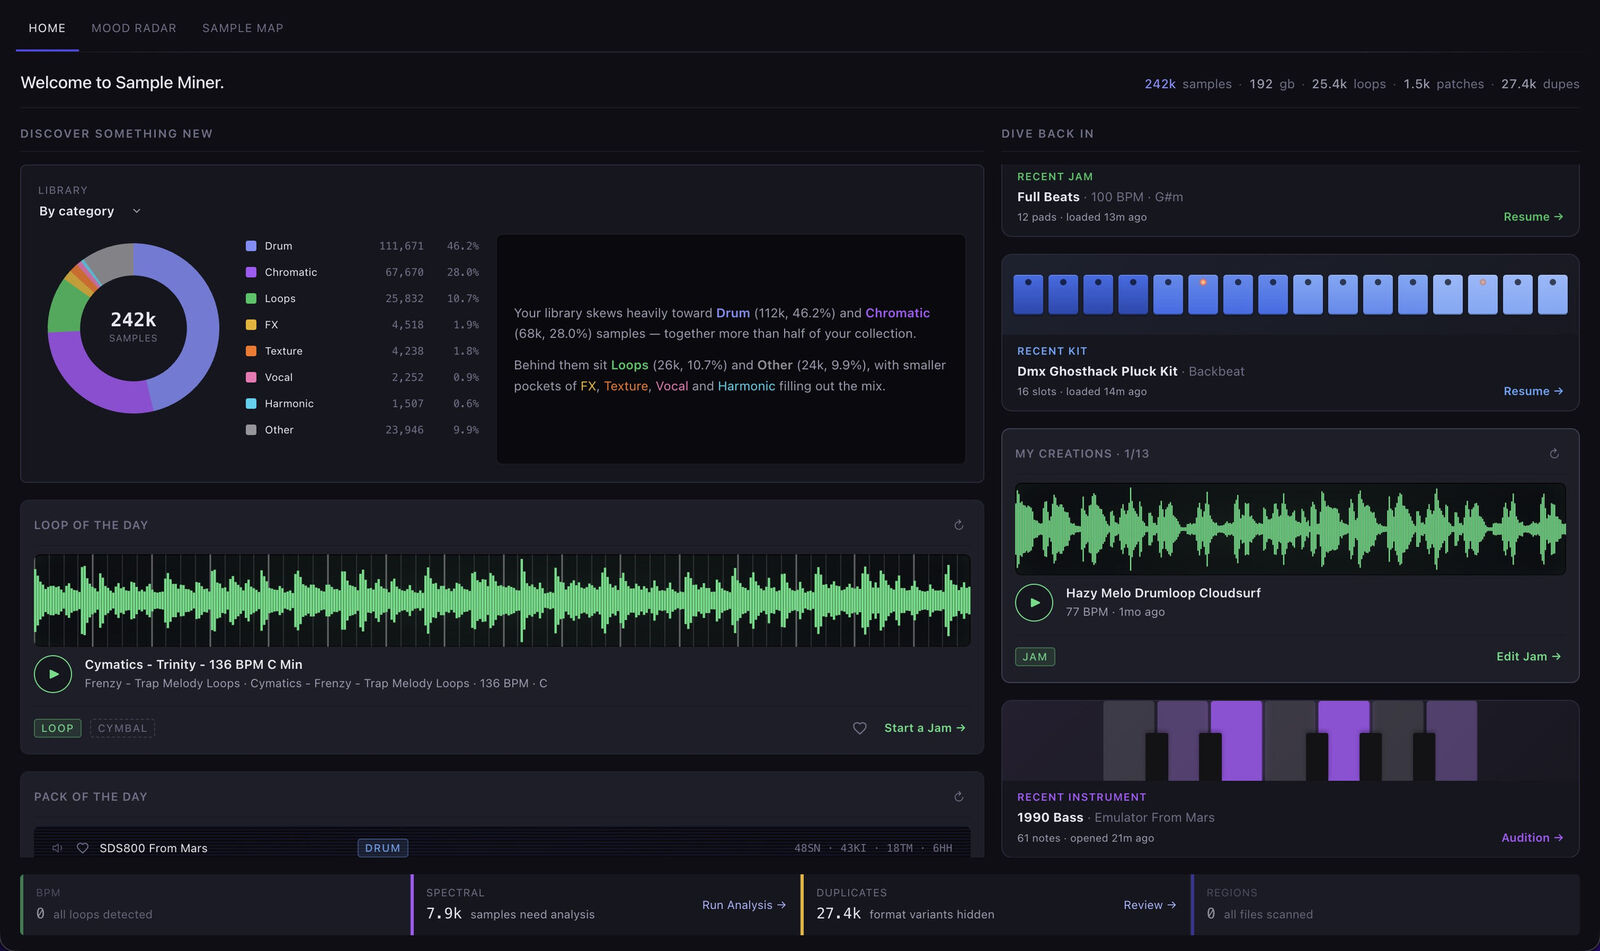The height and width of the screenshot is (951, 1600).
Task: Click the CYMBAL tag
Action: click(x=122, y=728)
